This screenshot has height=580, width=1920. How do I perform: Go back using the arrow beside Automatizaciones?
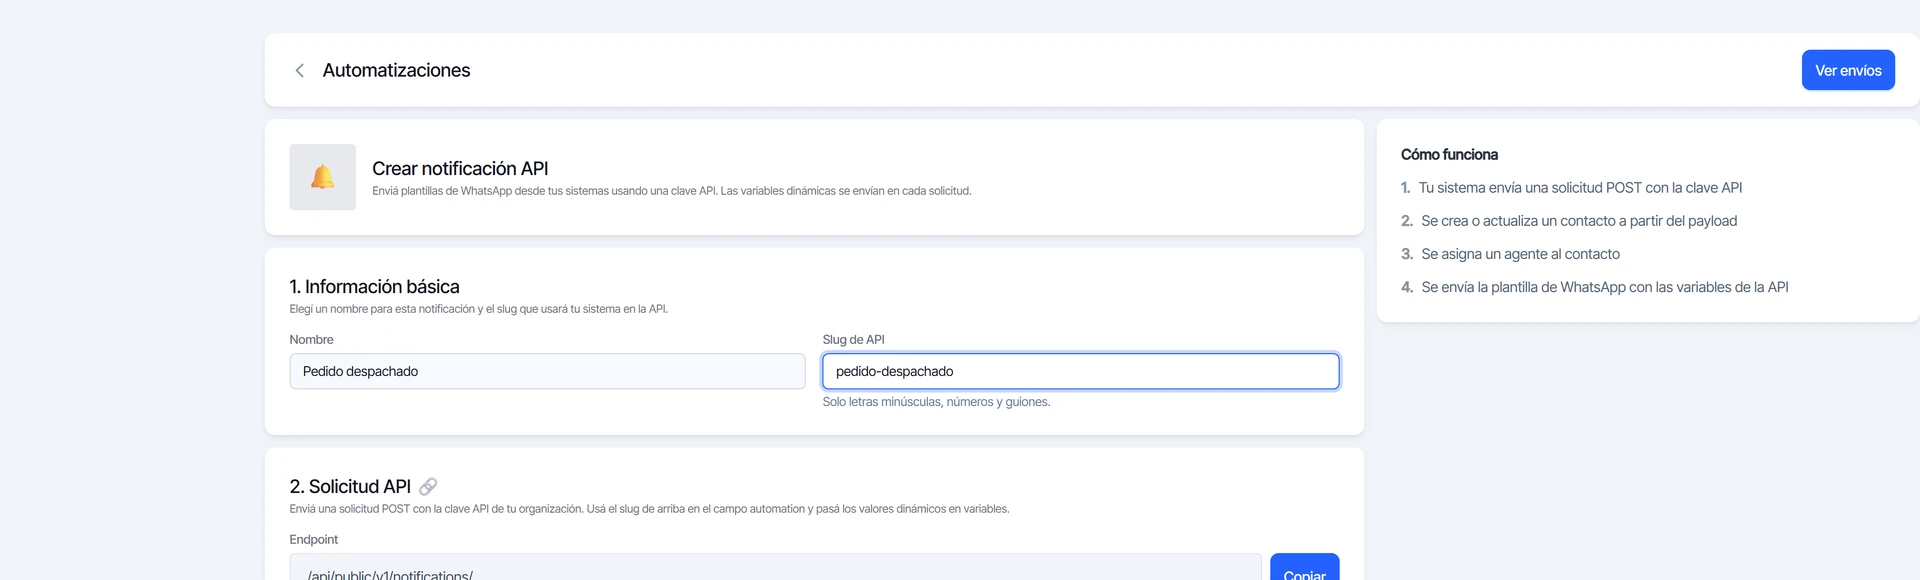[299, 70]
